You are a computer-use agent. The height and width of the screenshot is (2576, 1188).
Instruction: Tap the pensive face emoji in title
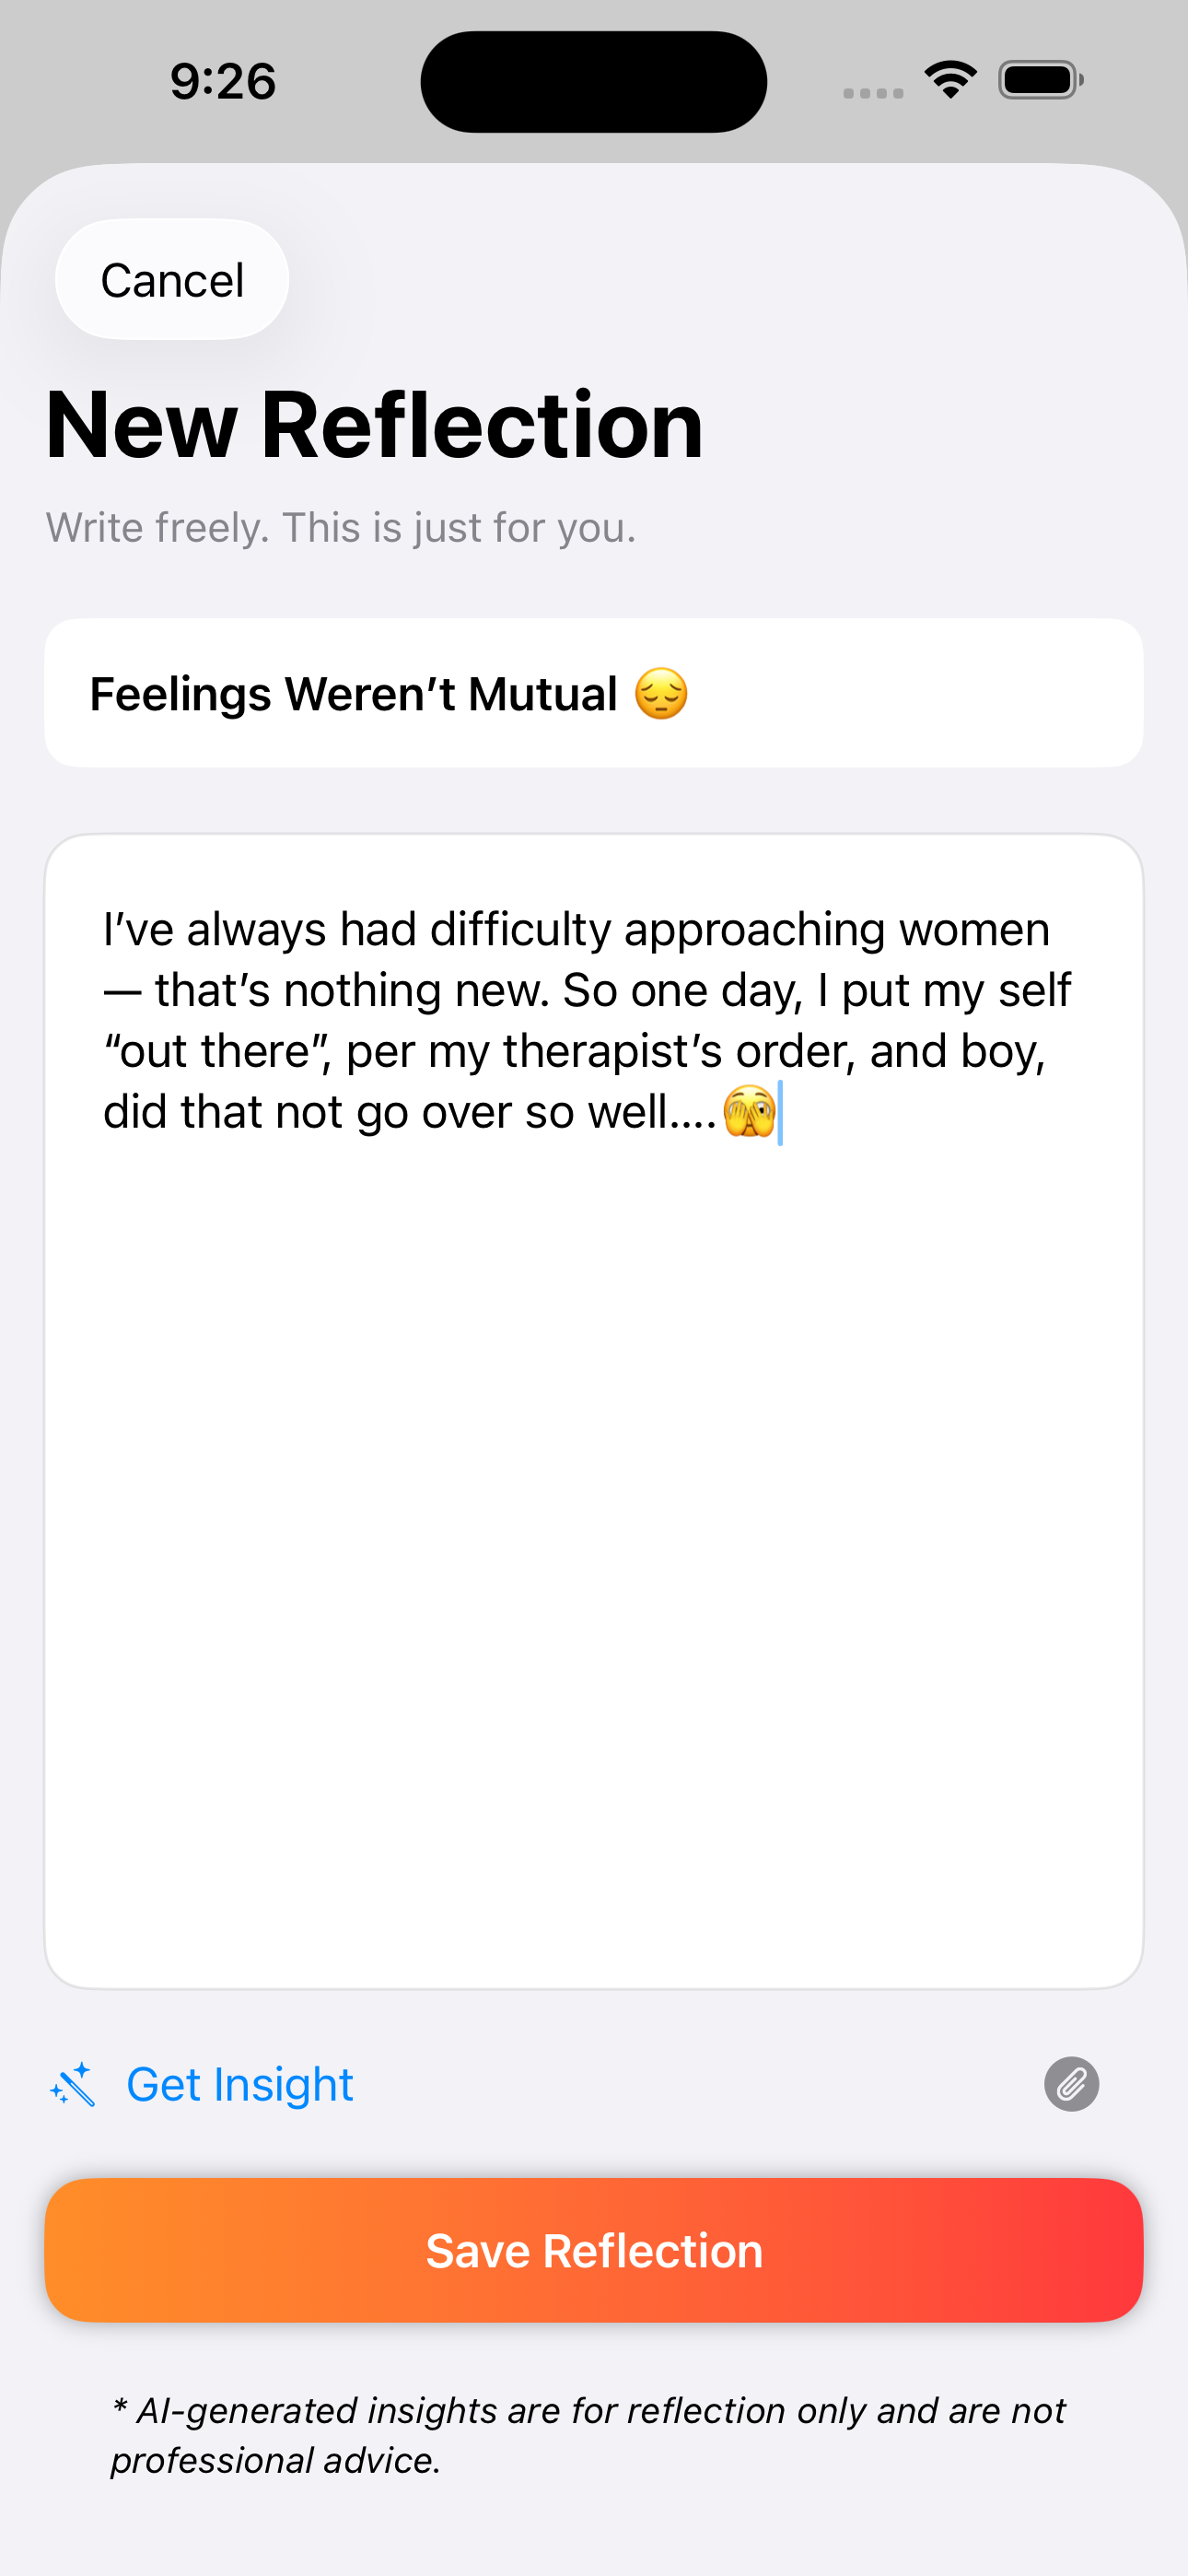(x=661, y=694)
